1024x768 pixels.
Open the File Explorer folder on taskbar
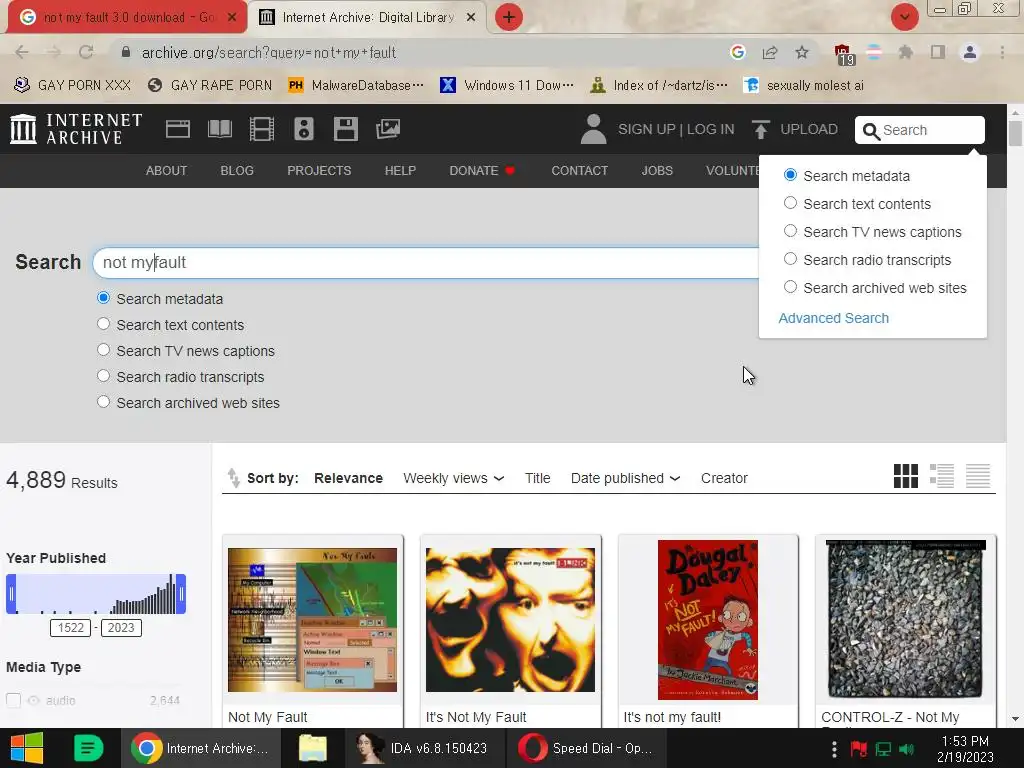coord(313,748)
